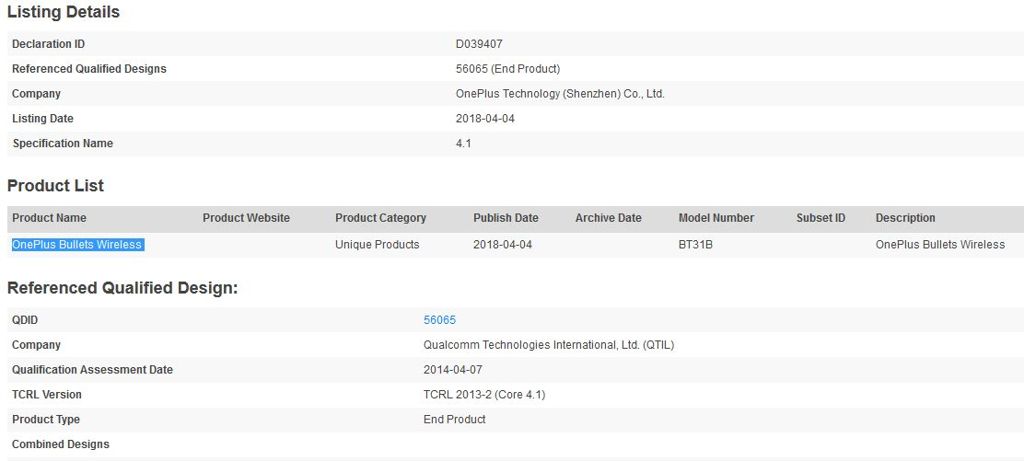Click the Archive Date column header
Screen dimensions: 1024x461
(x=608, y=218)
